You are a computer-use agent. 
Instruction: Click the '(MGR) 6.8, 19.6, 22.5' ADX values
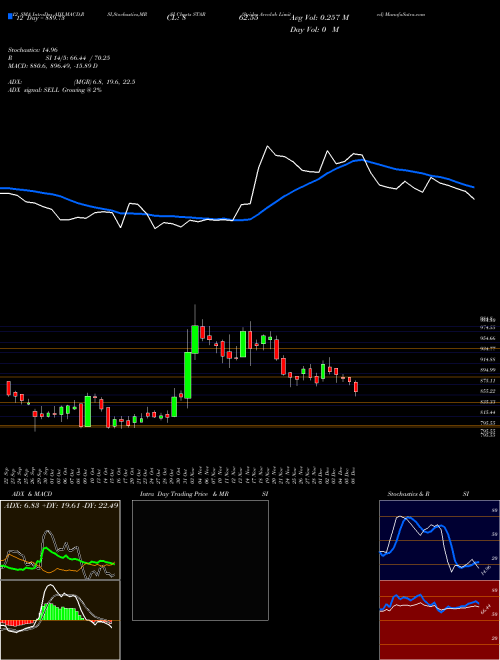click(104, 82)
